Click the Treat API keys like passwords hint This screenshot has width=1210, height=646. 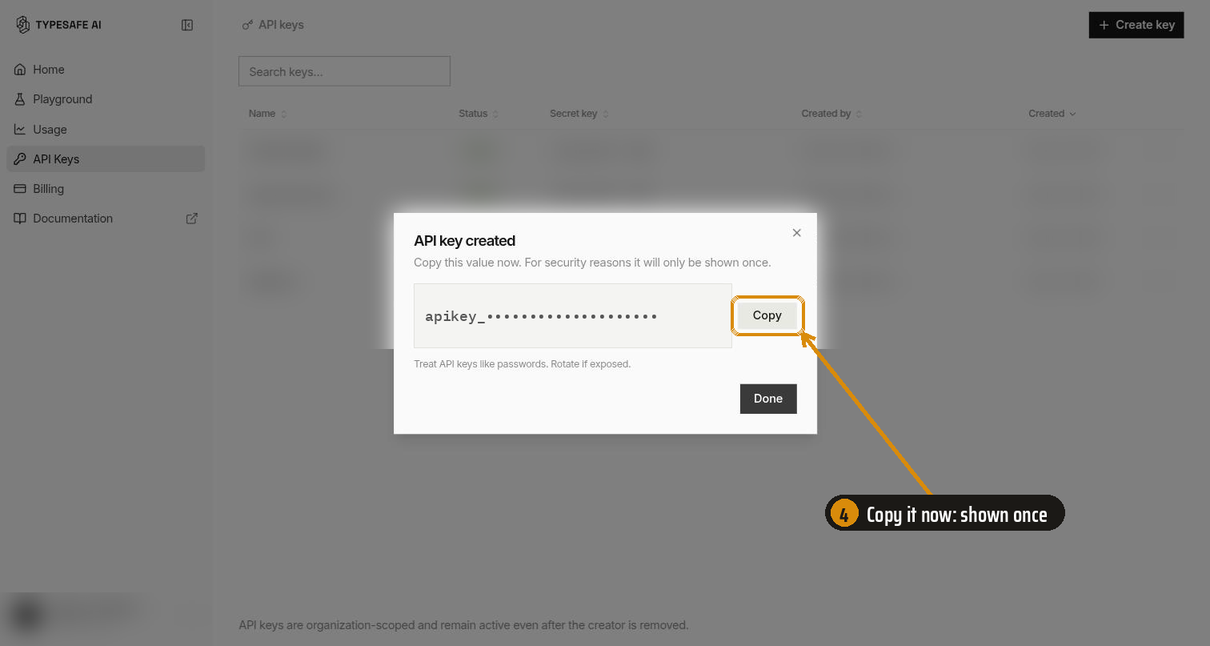pos(522,364)
